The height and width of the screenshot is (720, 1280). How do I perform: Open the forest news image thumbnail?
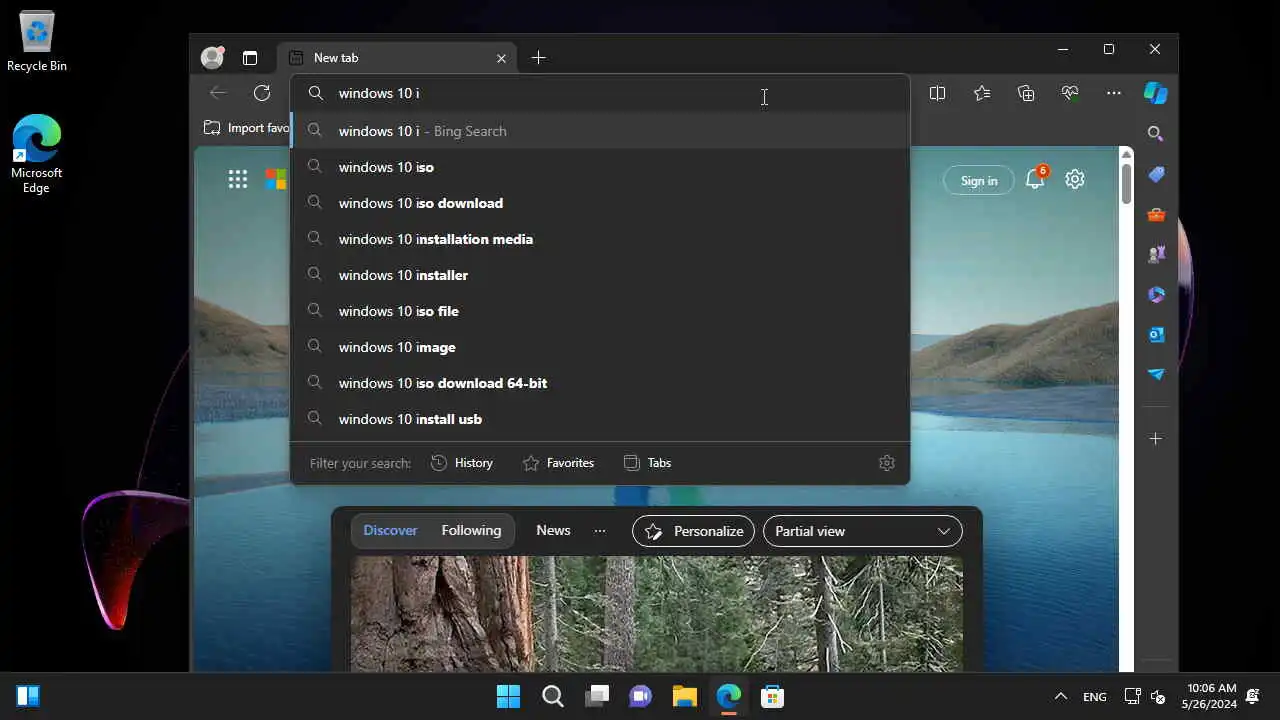[656, 614]
